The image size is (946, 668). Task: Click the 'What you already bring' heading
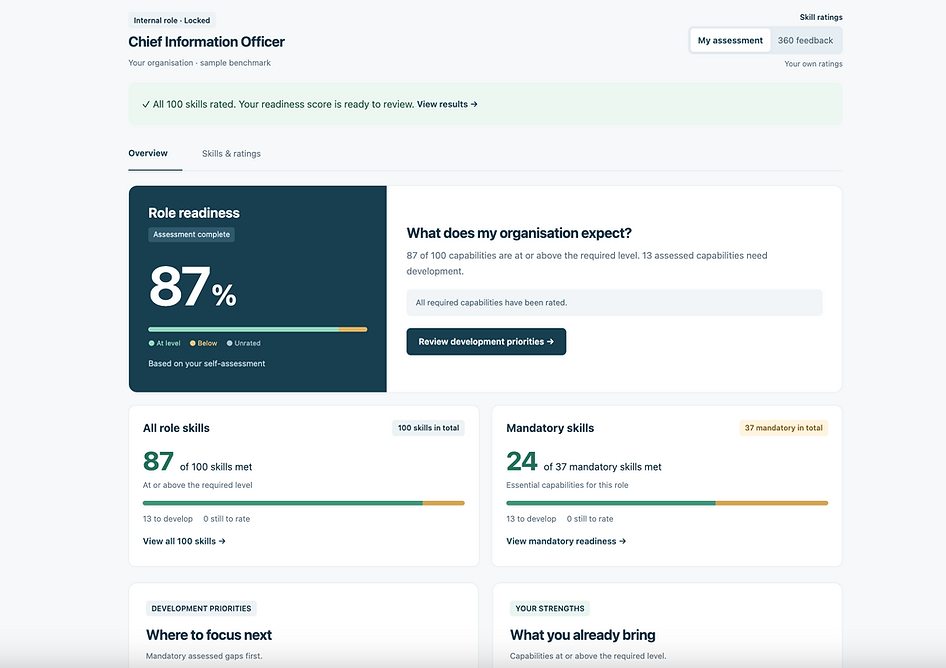(x=583, y=635)
